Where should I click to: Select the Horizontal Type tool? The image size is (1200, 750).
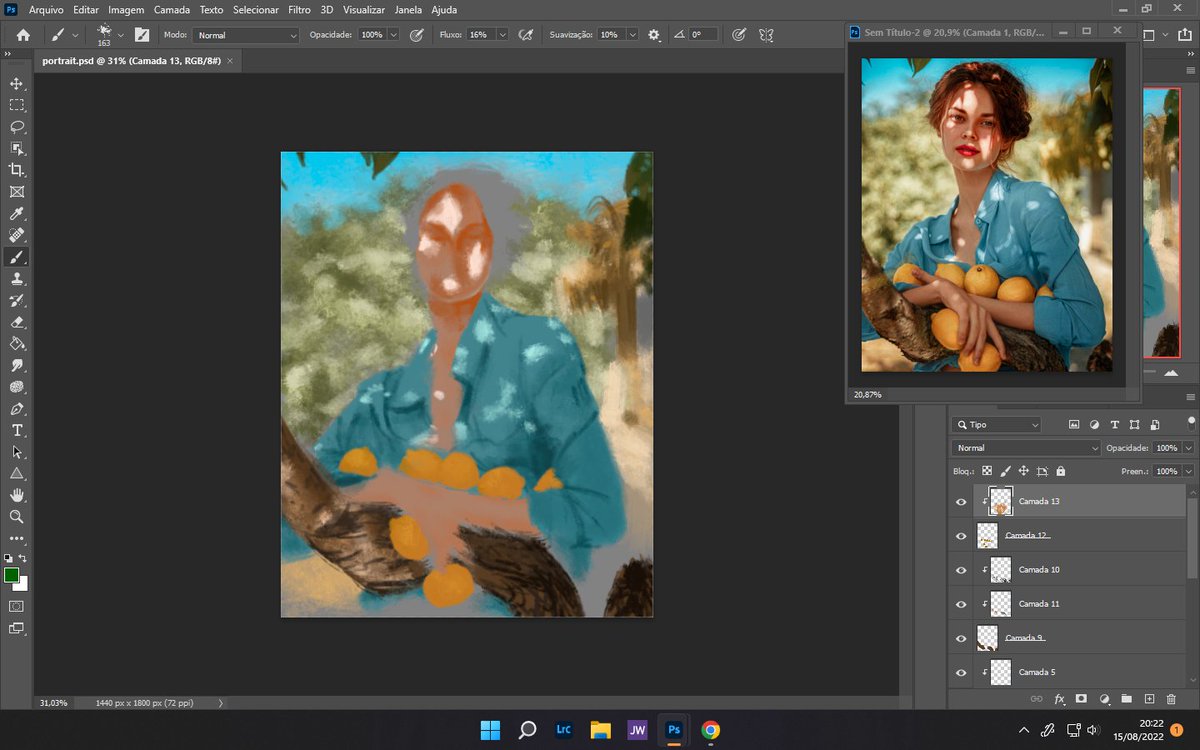point(16,430)
